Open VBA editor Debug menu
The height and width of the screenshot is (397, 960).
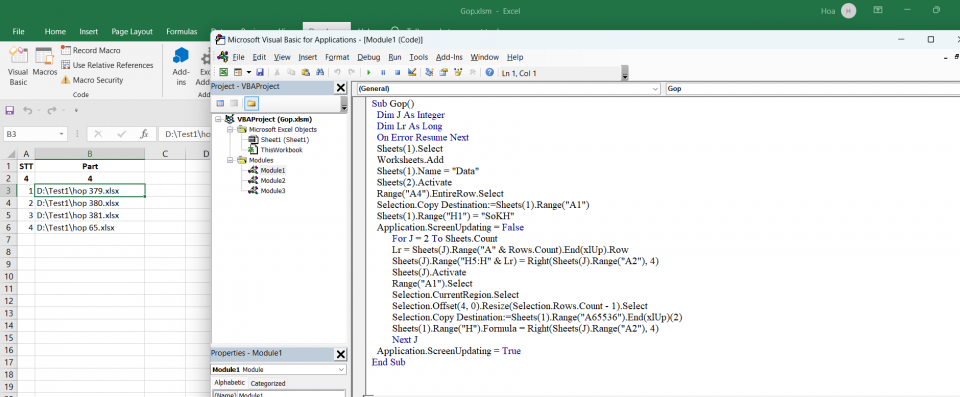369,57
